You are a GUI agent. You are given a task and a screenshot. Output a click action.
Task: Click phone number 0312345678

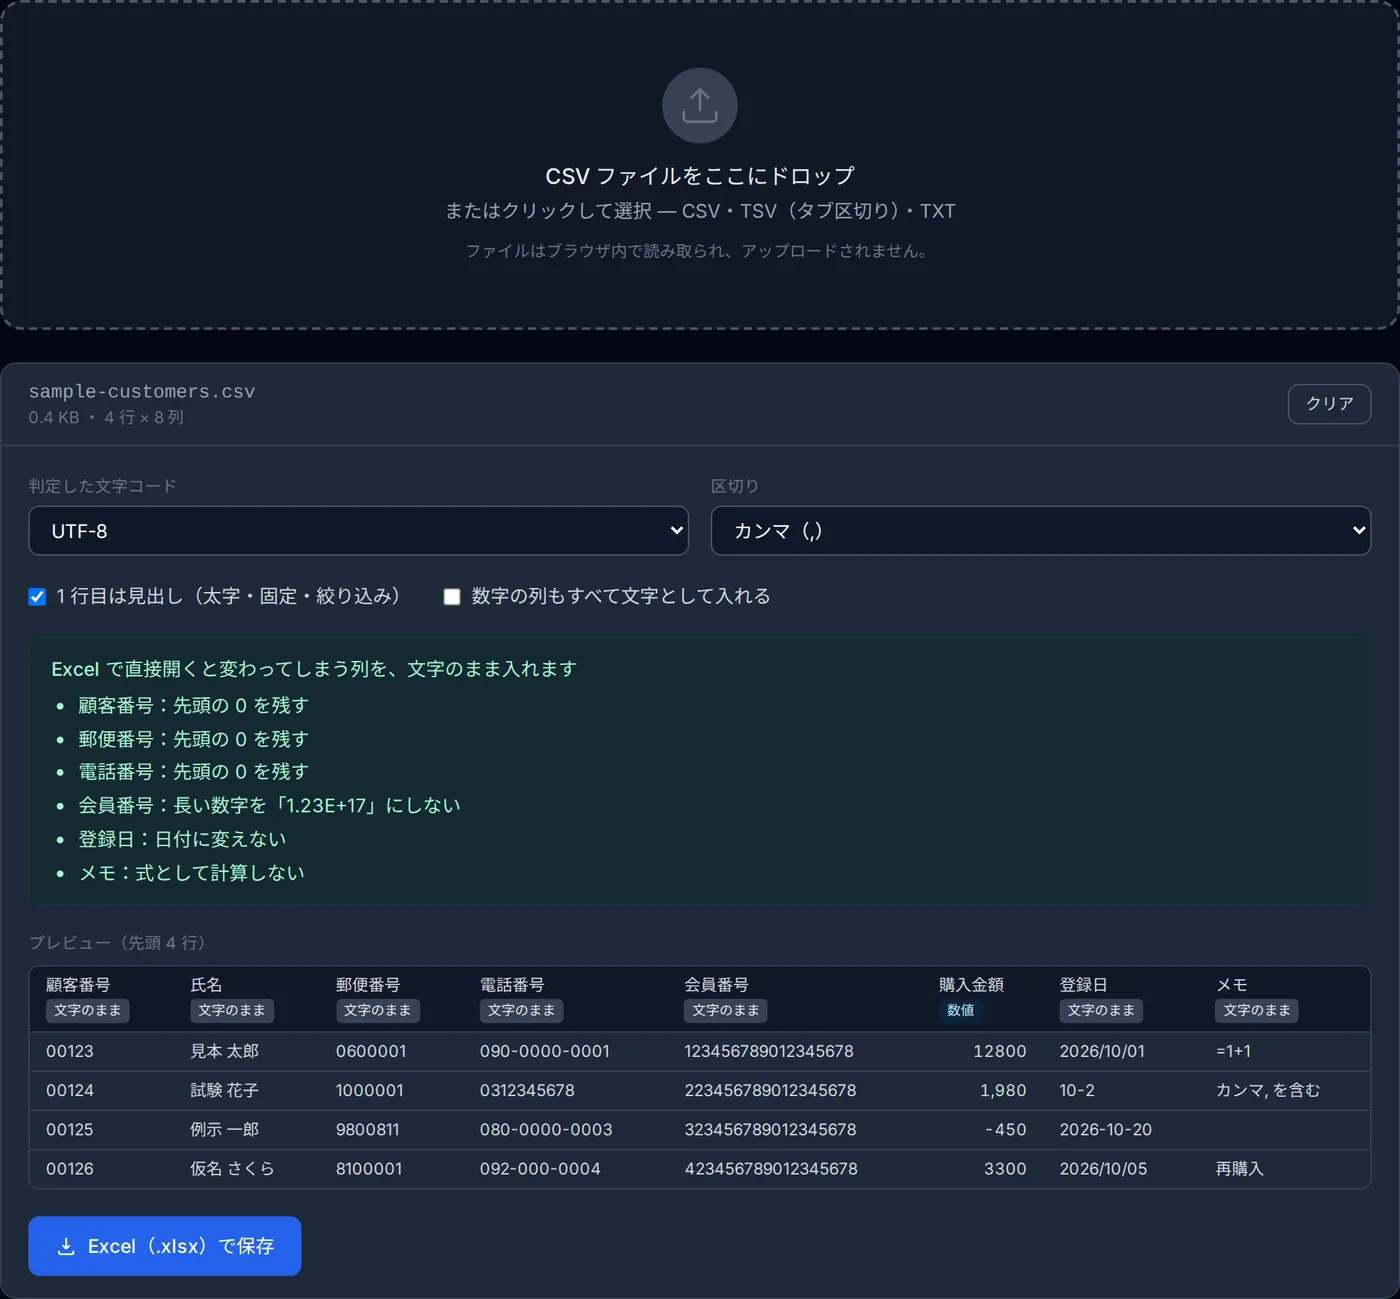(x=527, y=1090)
